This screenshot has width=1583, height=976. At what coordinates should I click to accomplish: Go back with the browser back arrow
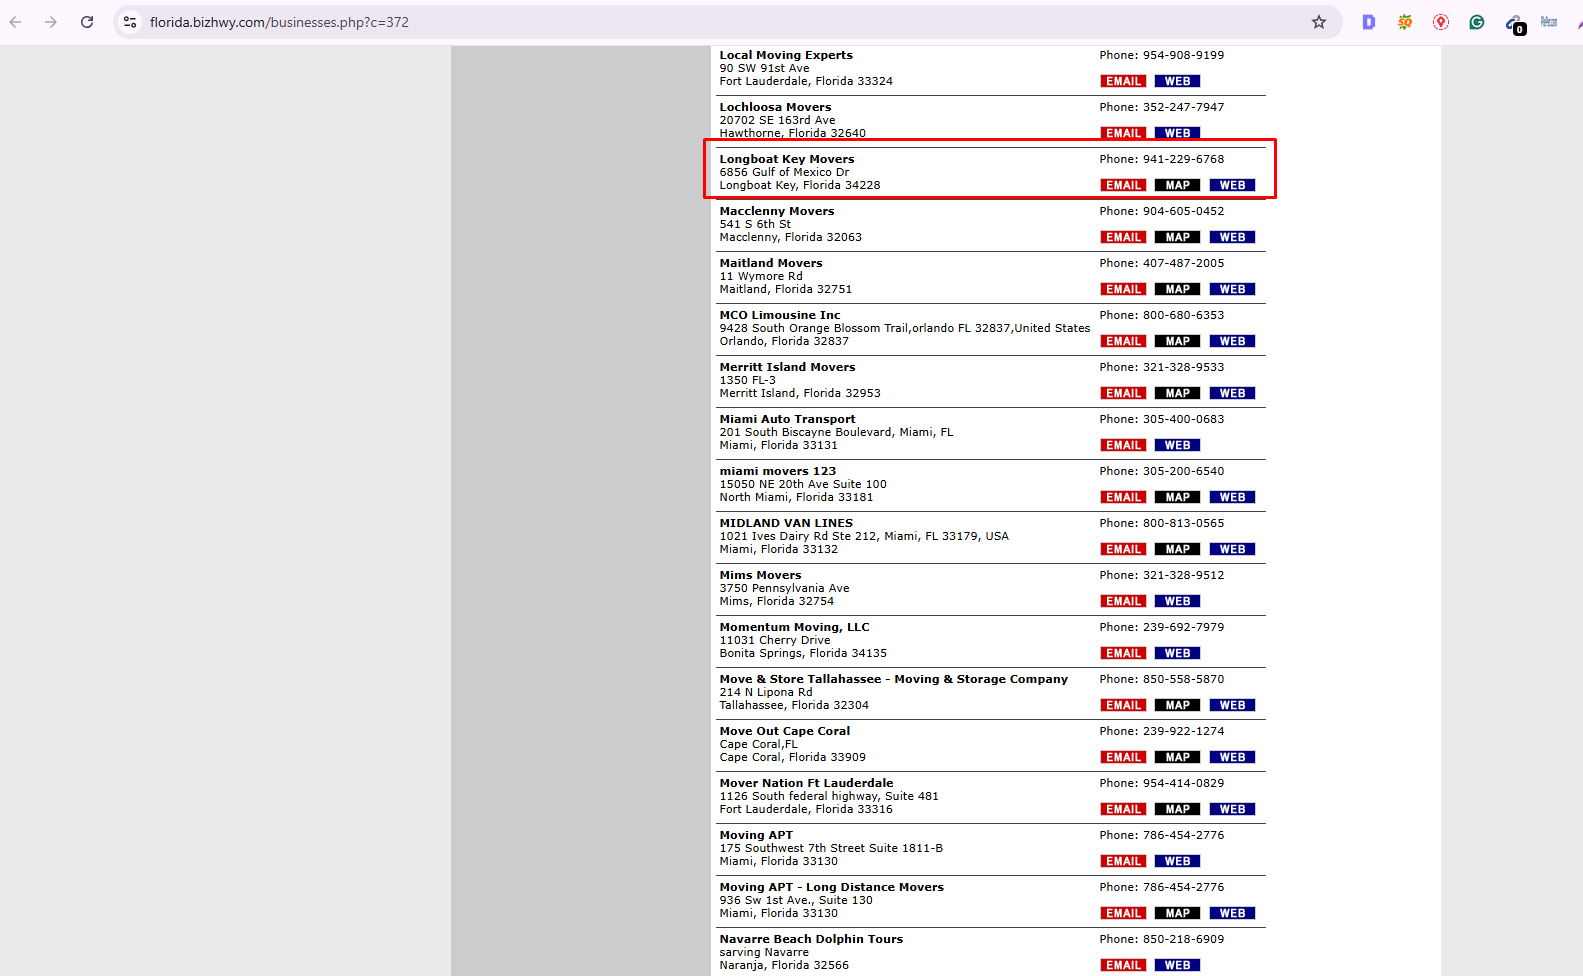point(16,22)
